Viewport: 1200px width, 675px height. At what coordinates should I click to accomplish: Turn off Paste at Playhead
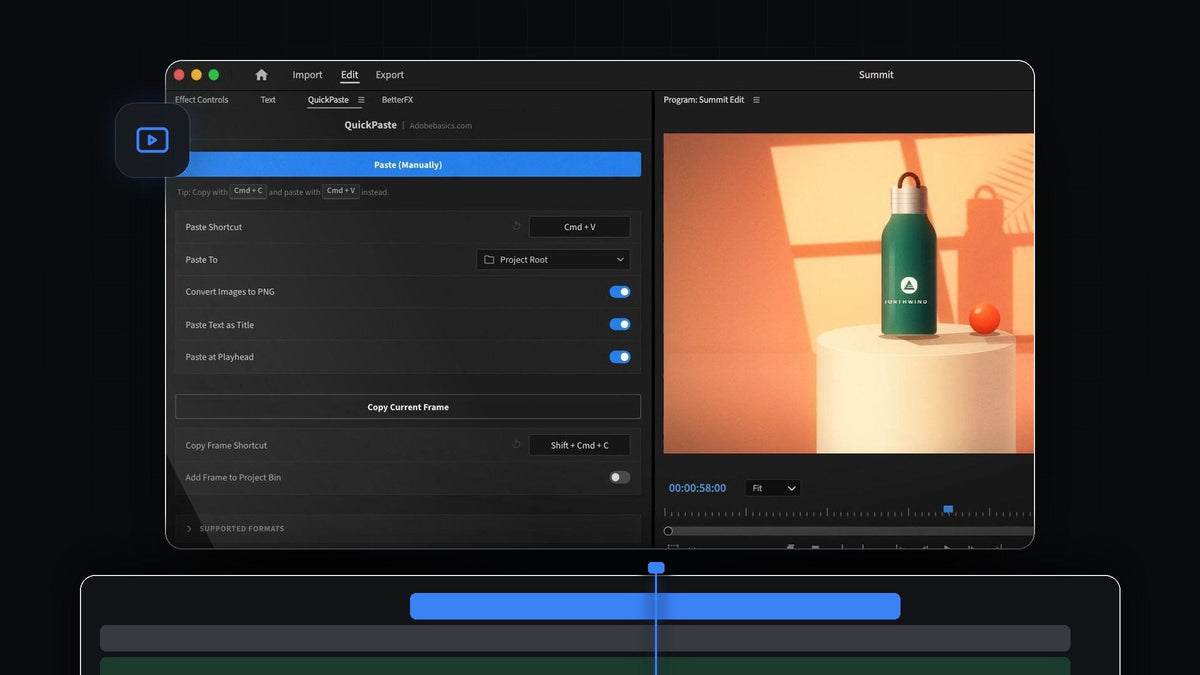pos(620,357)
